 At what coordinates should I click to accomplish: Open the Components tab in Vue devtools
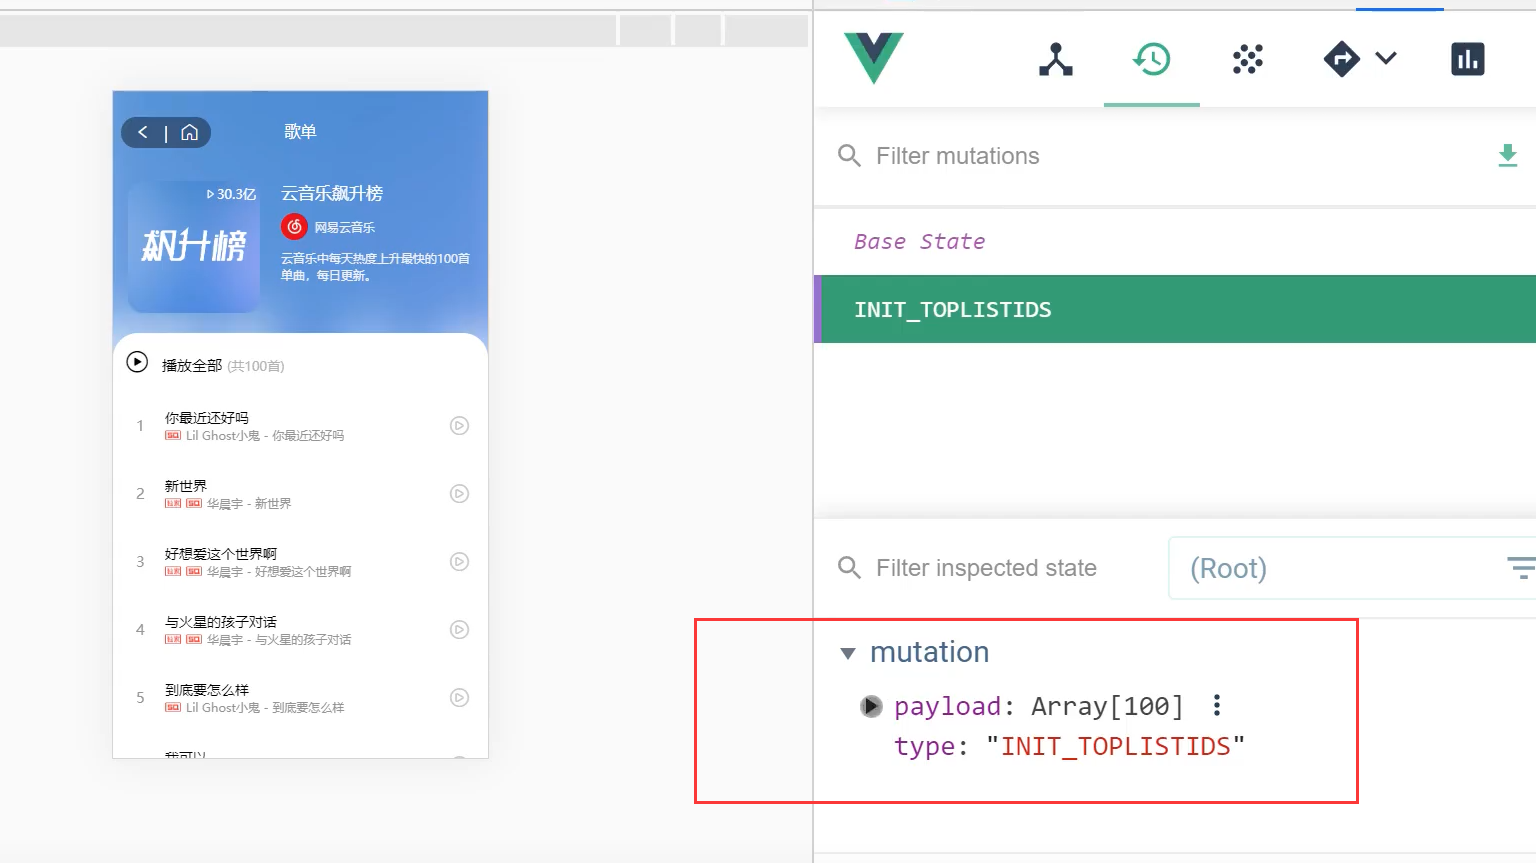point(1055,60)
